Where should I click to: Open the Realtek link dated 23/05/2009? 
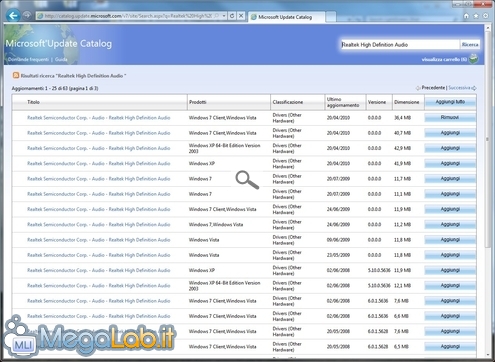click(99, 255)
